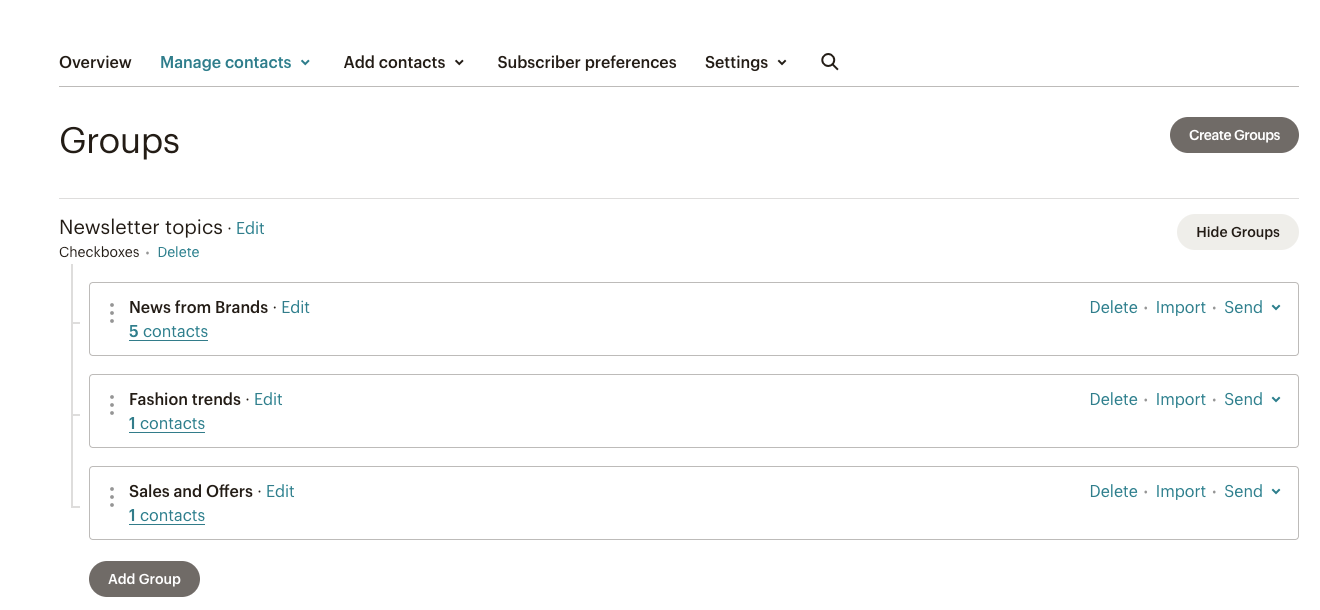Viewport: 1320px width, 610px height.
Task: Click the Create Groups button
Action: point(1234,135)
